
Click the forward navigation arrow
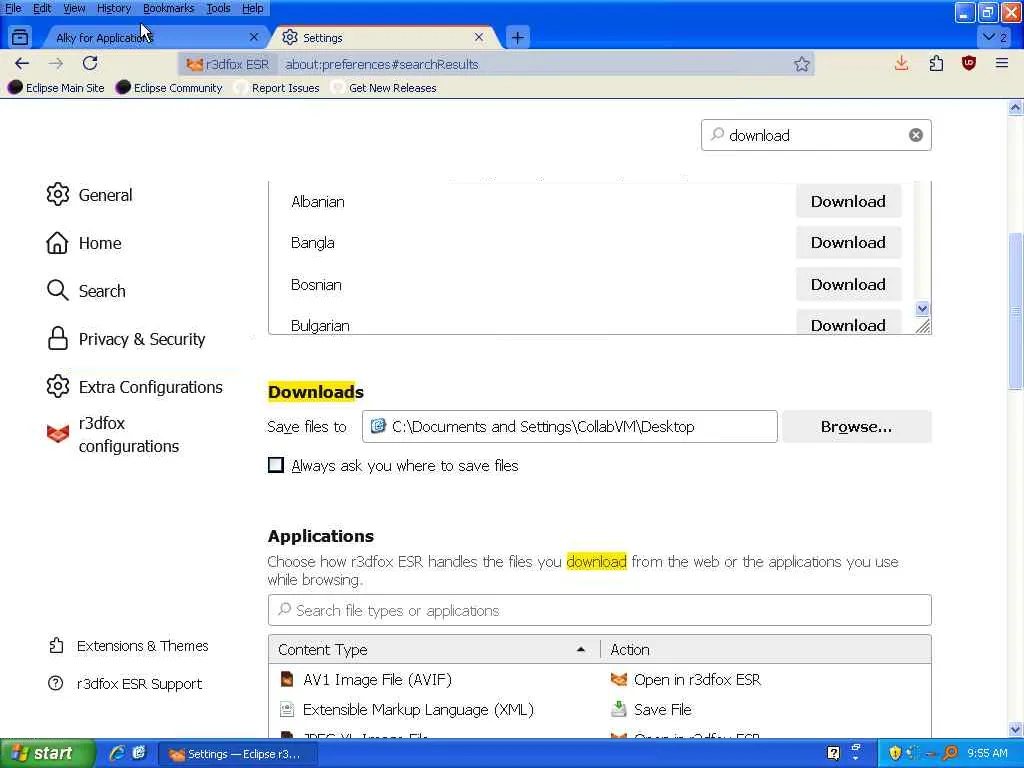pyautogui.click(x=56, y=63)
